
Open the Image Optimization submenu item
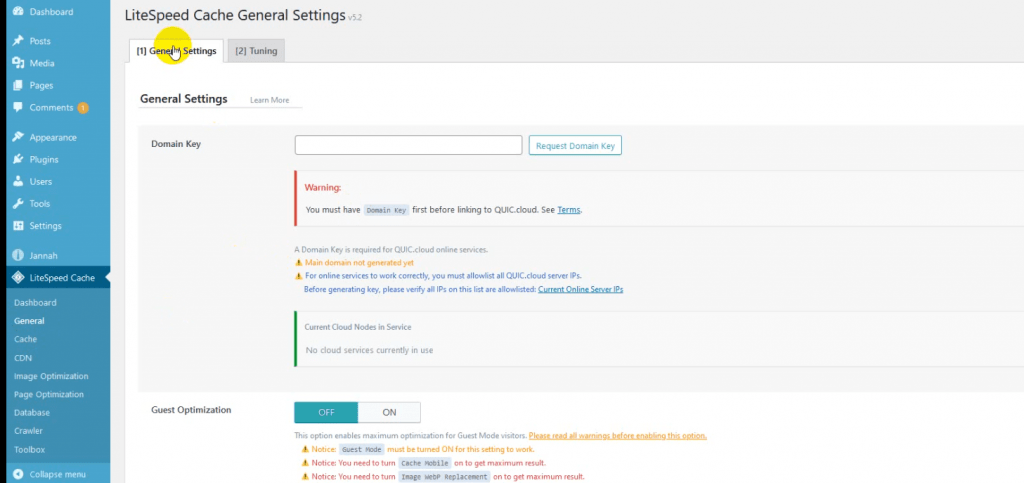click(51, 377)
